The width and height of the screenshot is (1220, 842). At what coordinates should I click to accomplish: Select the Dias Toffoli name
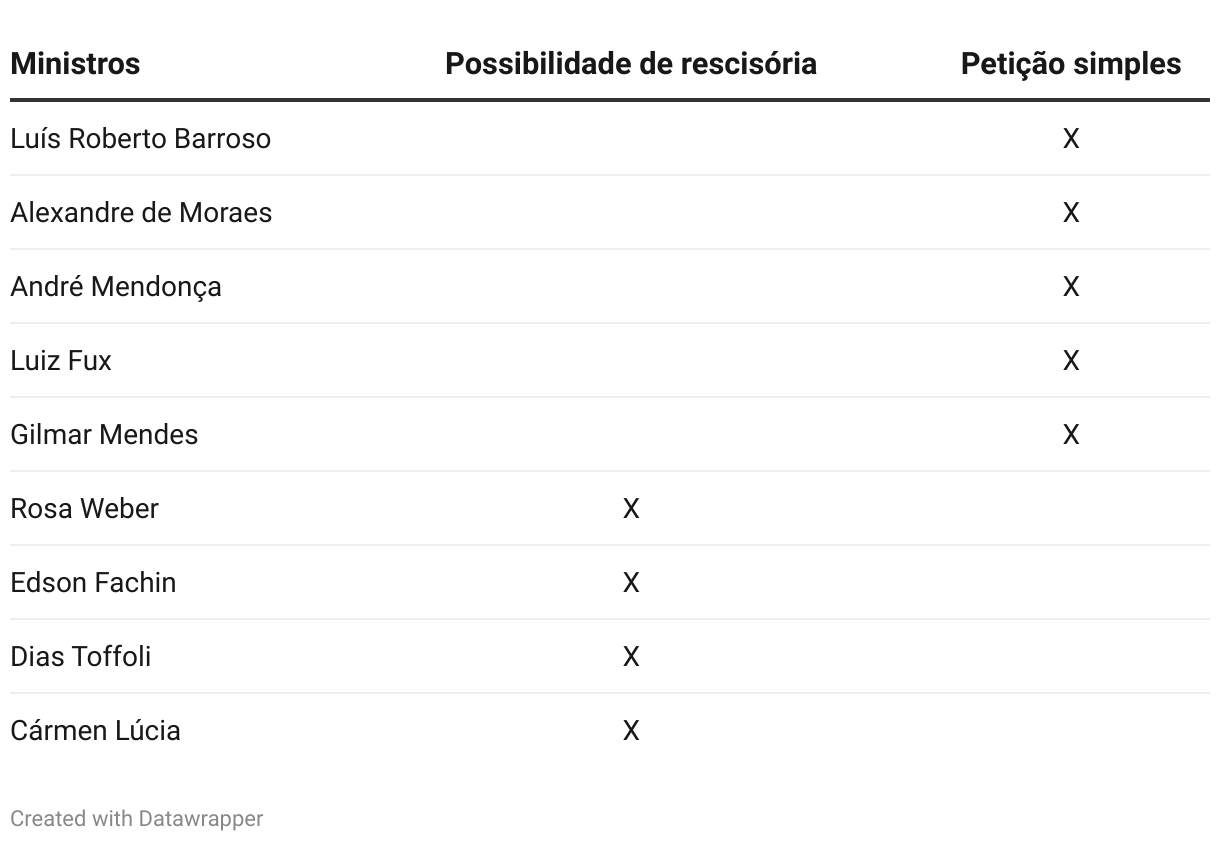coord(81,656)
